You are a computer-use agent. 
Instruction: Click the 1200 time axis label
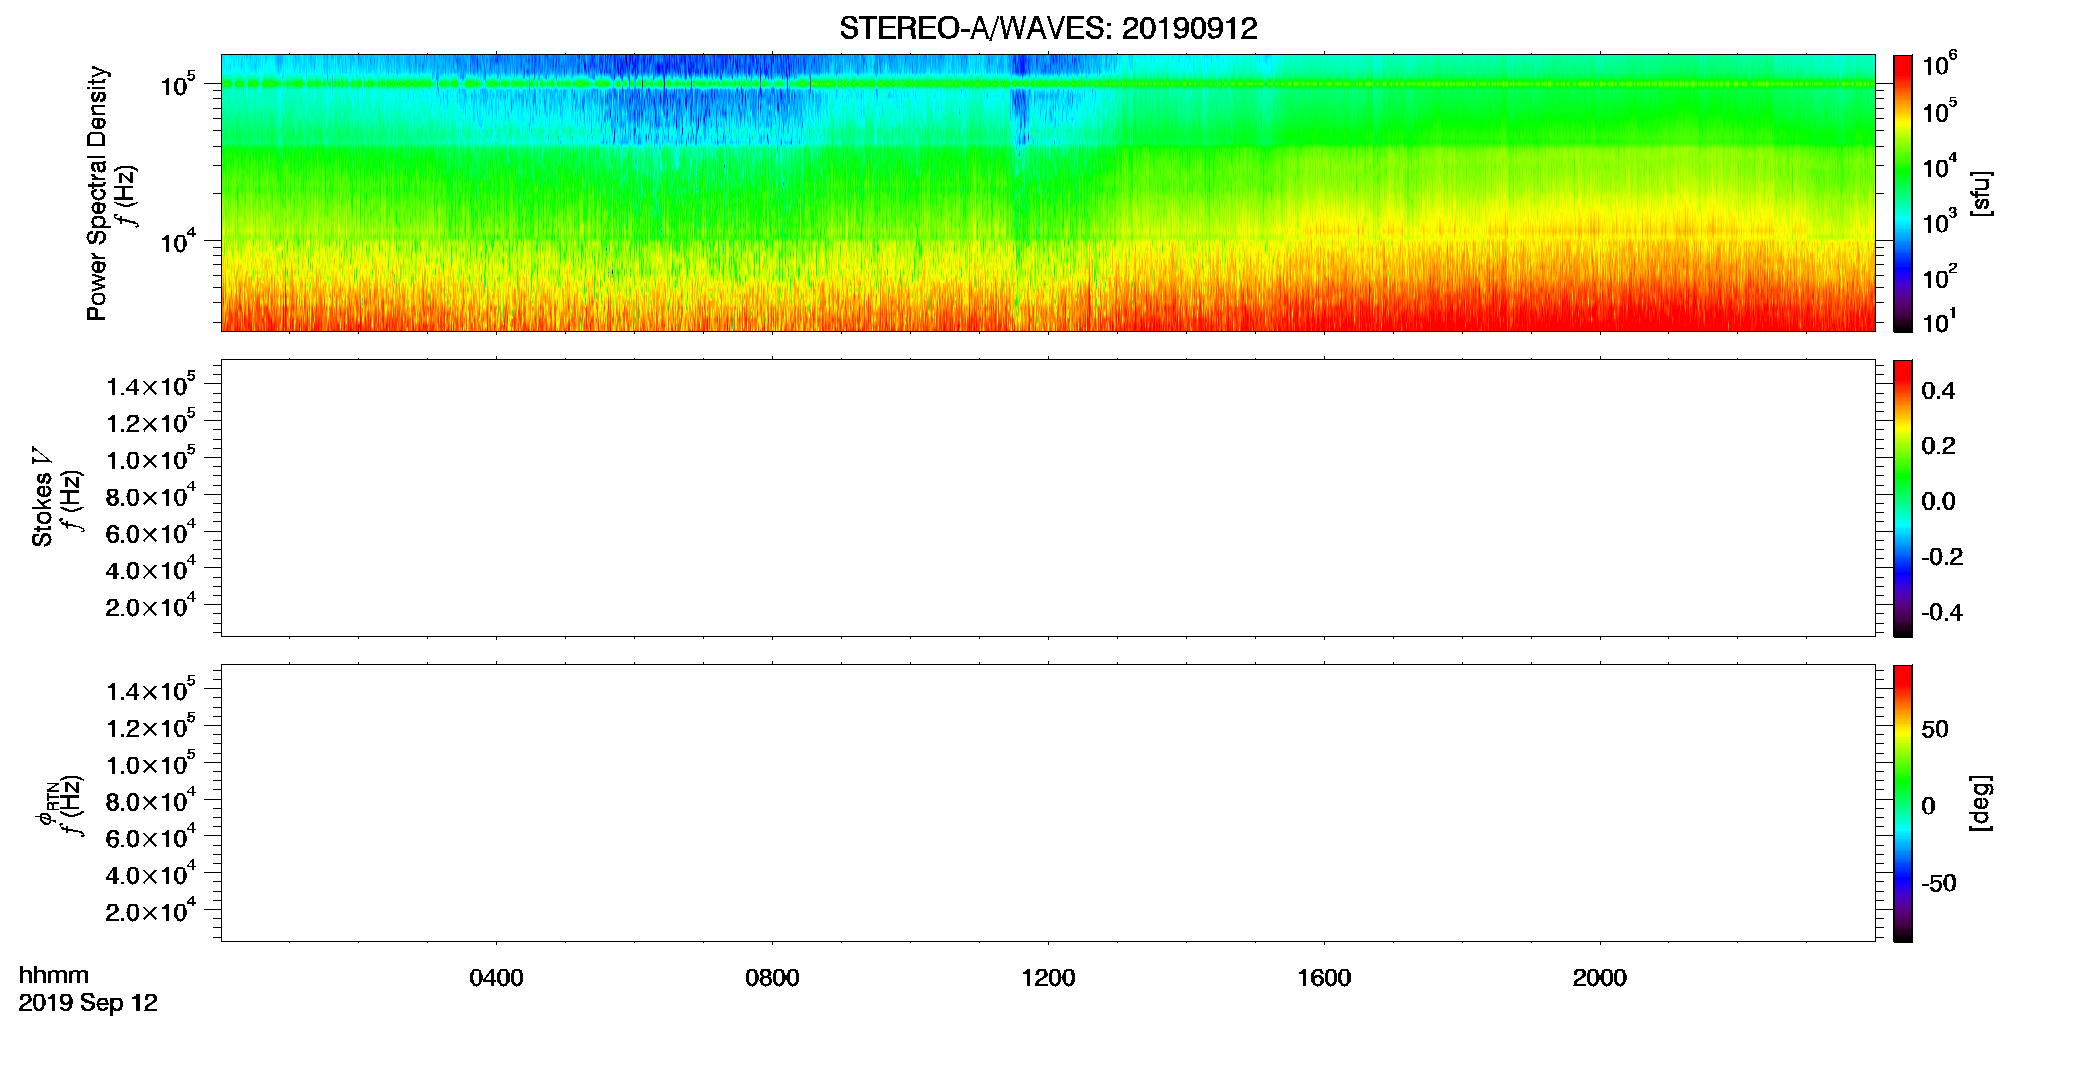pyautogui.click(x=1048, y=978)
